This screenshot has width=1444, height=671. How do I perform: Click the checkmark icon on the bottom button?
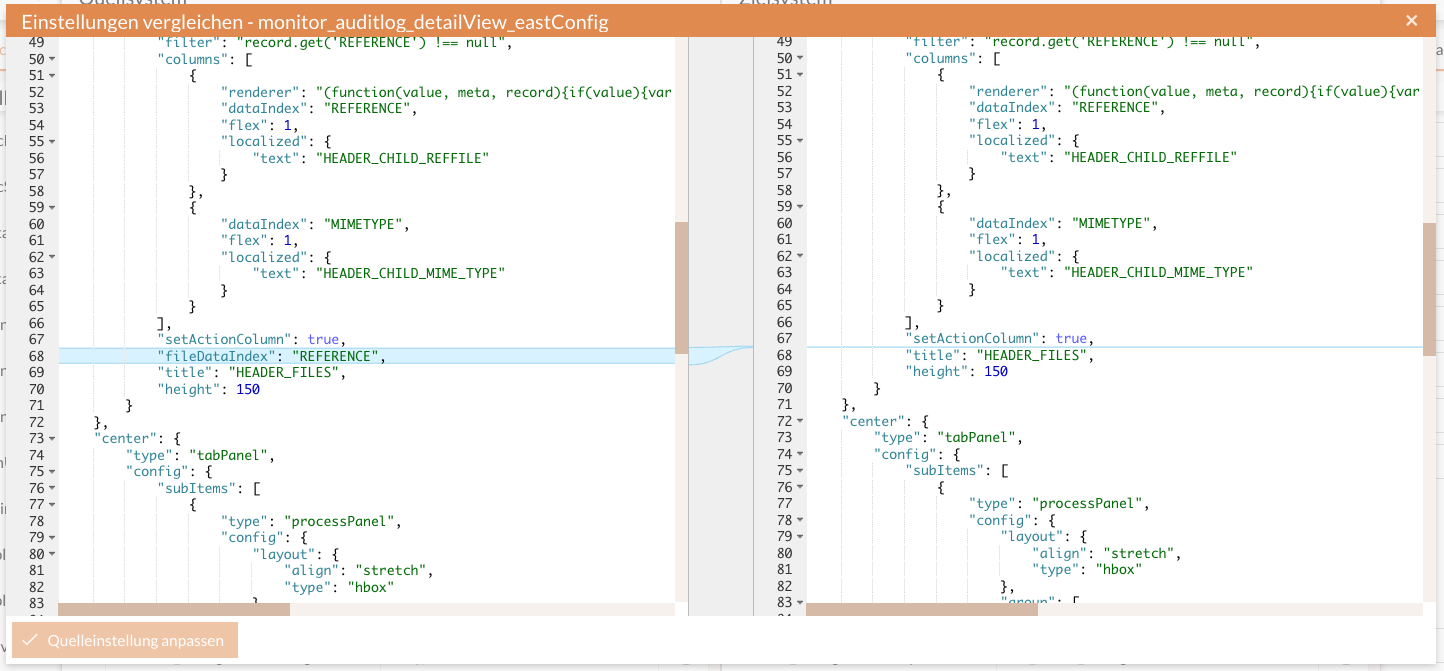[31, 640]
